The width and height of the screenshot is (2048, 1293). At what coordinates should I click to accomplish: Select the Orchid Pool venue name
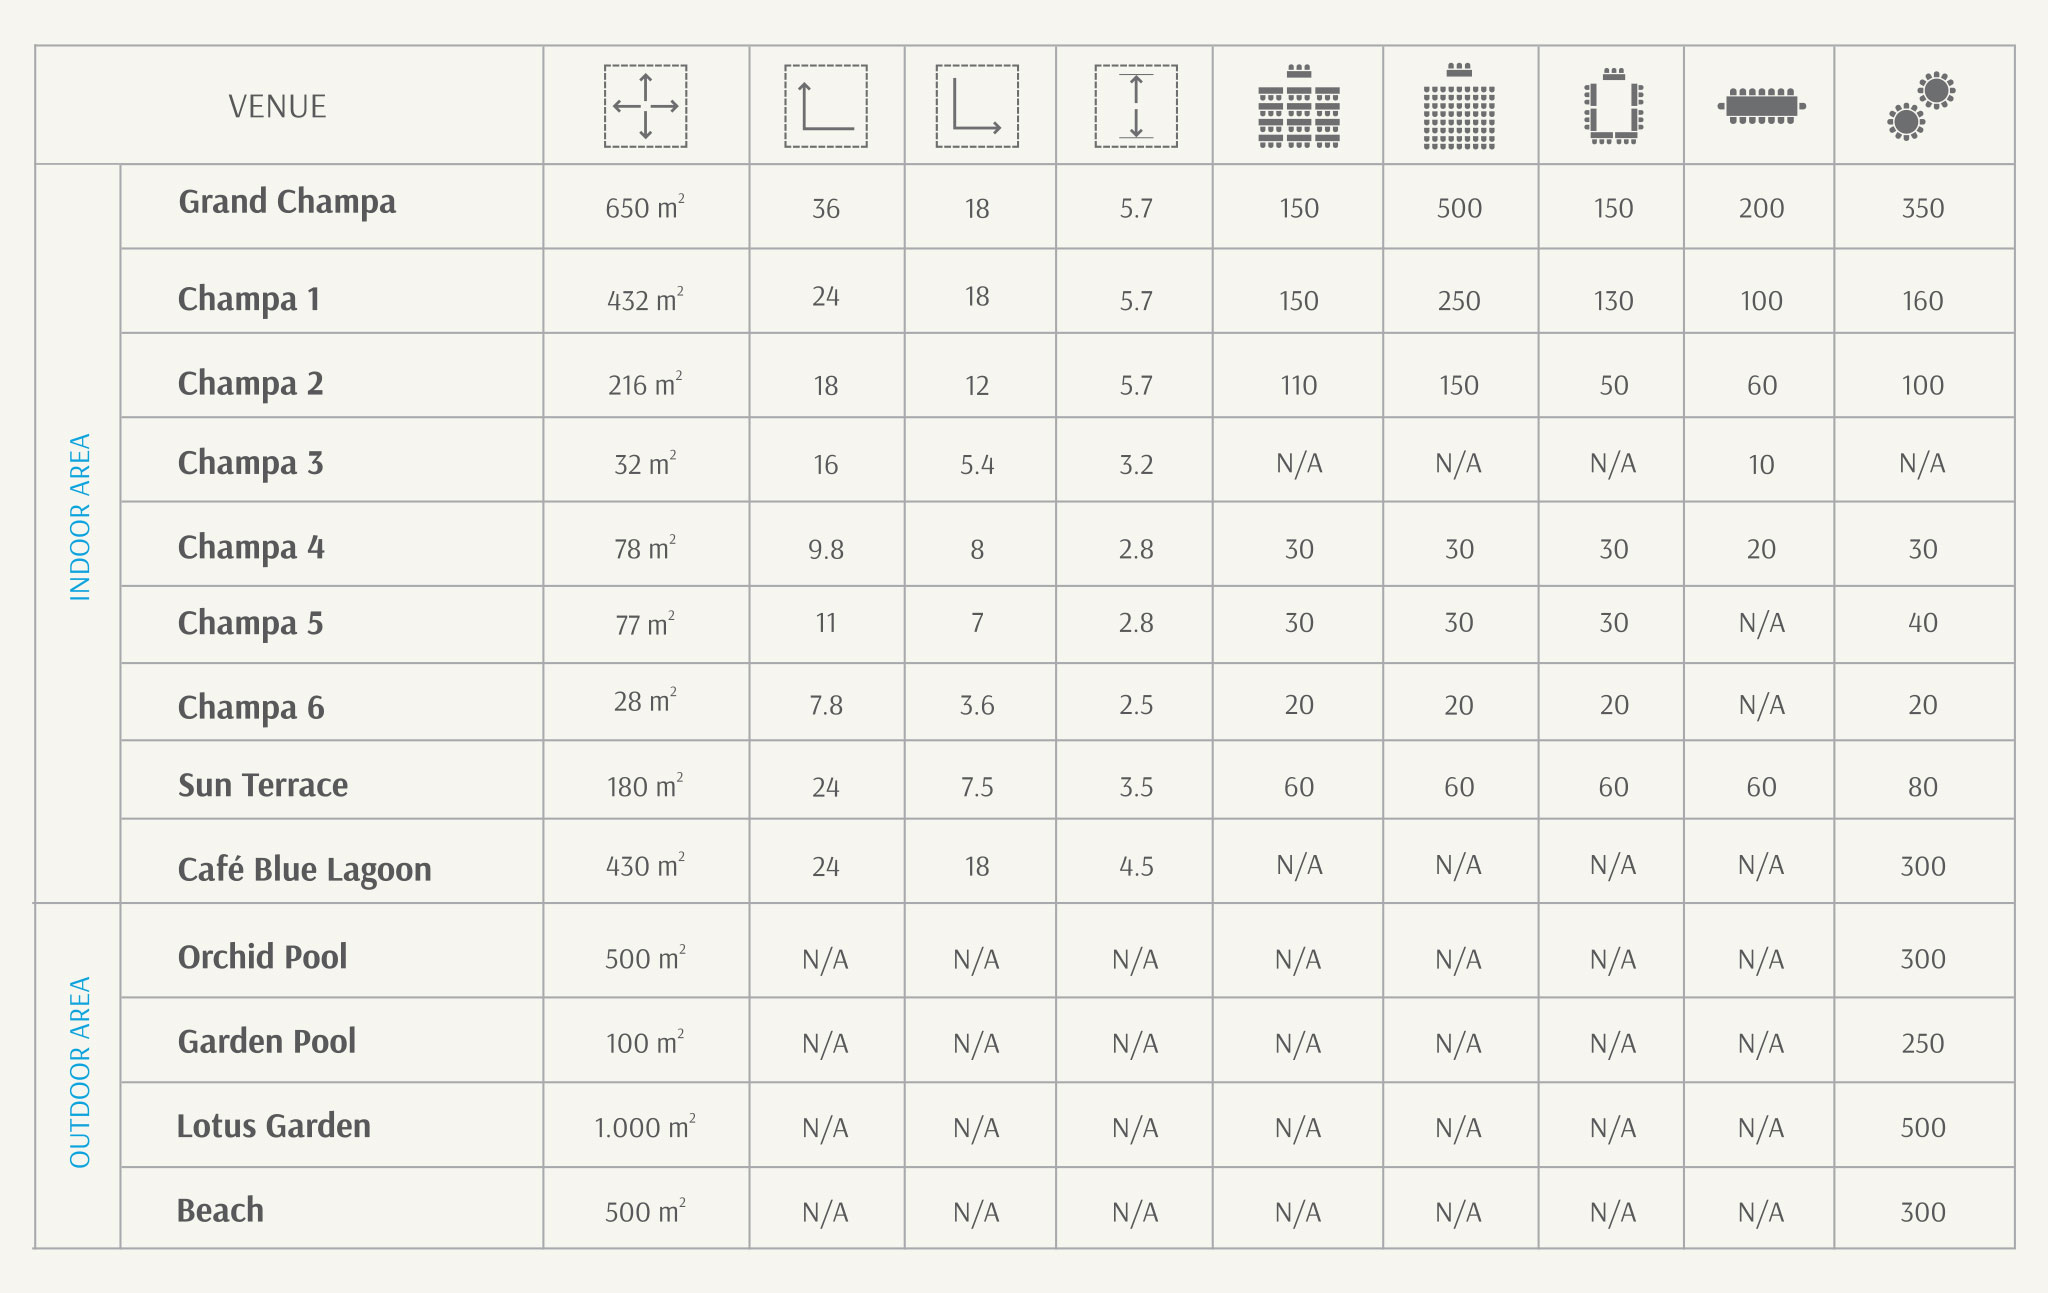click(x=262, y=957)
